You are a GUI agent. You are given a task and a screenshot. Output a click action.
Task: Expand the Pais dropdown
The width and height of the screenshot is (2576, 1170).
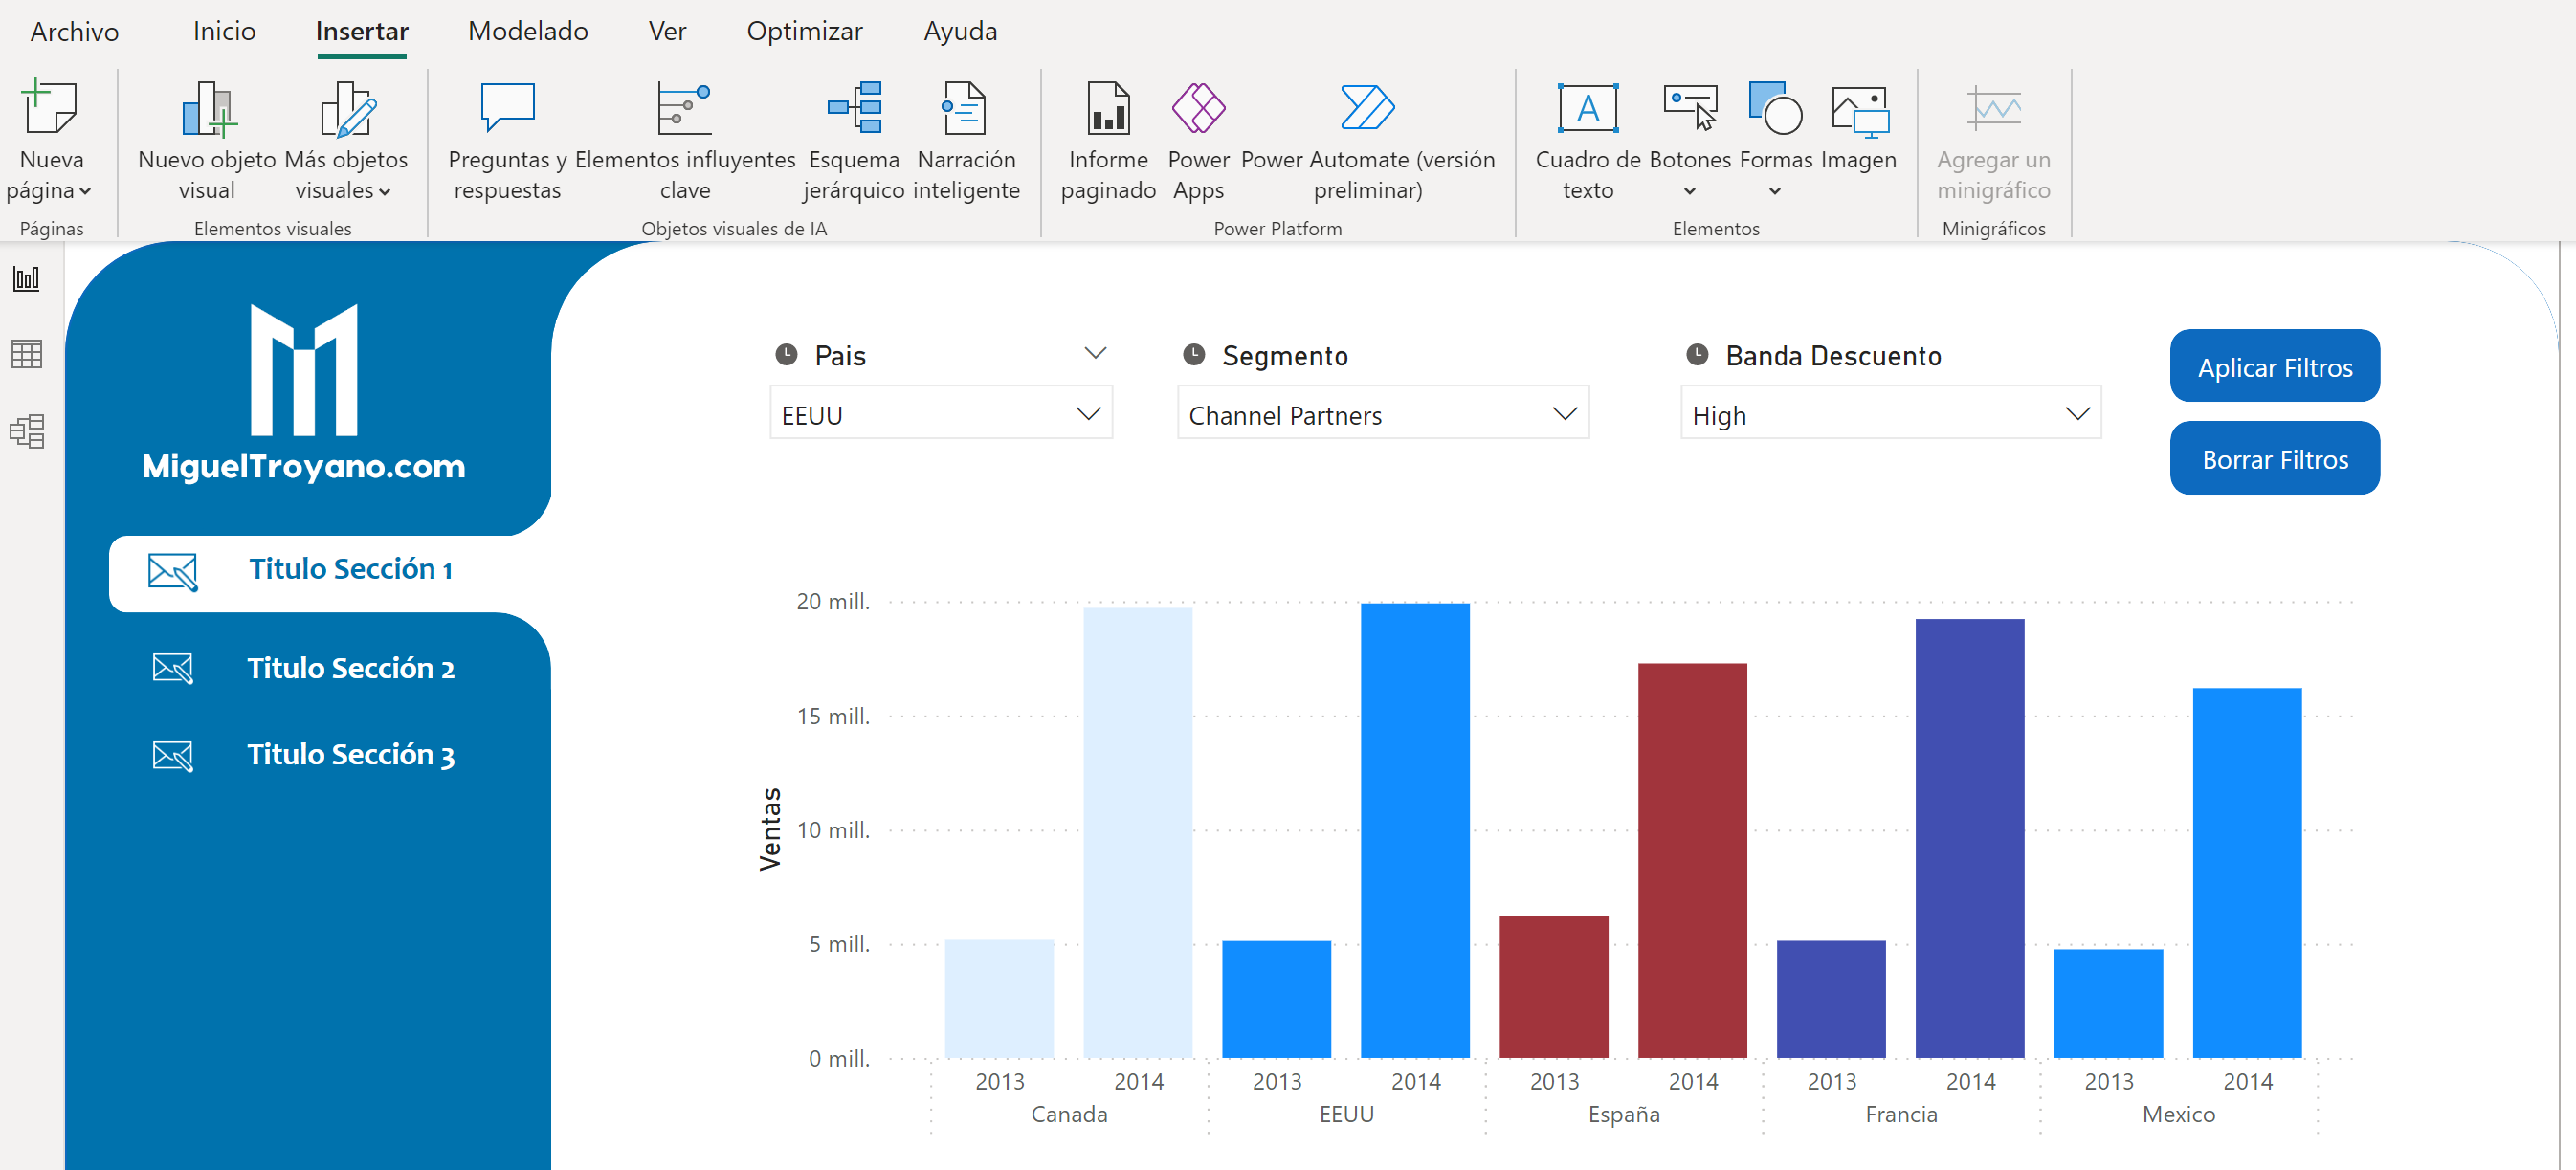[x=1089, y=412]
